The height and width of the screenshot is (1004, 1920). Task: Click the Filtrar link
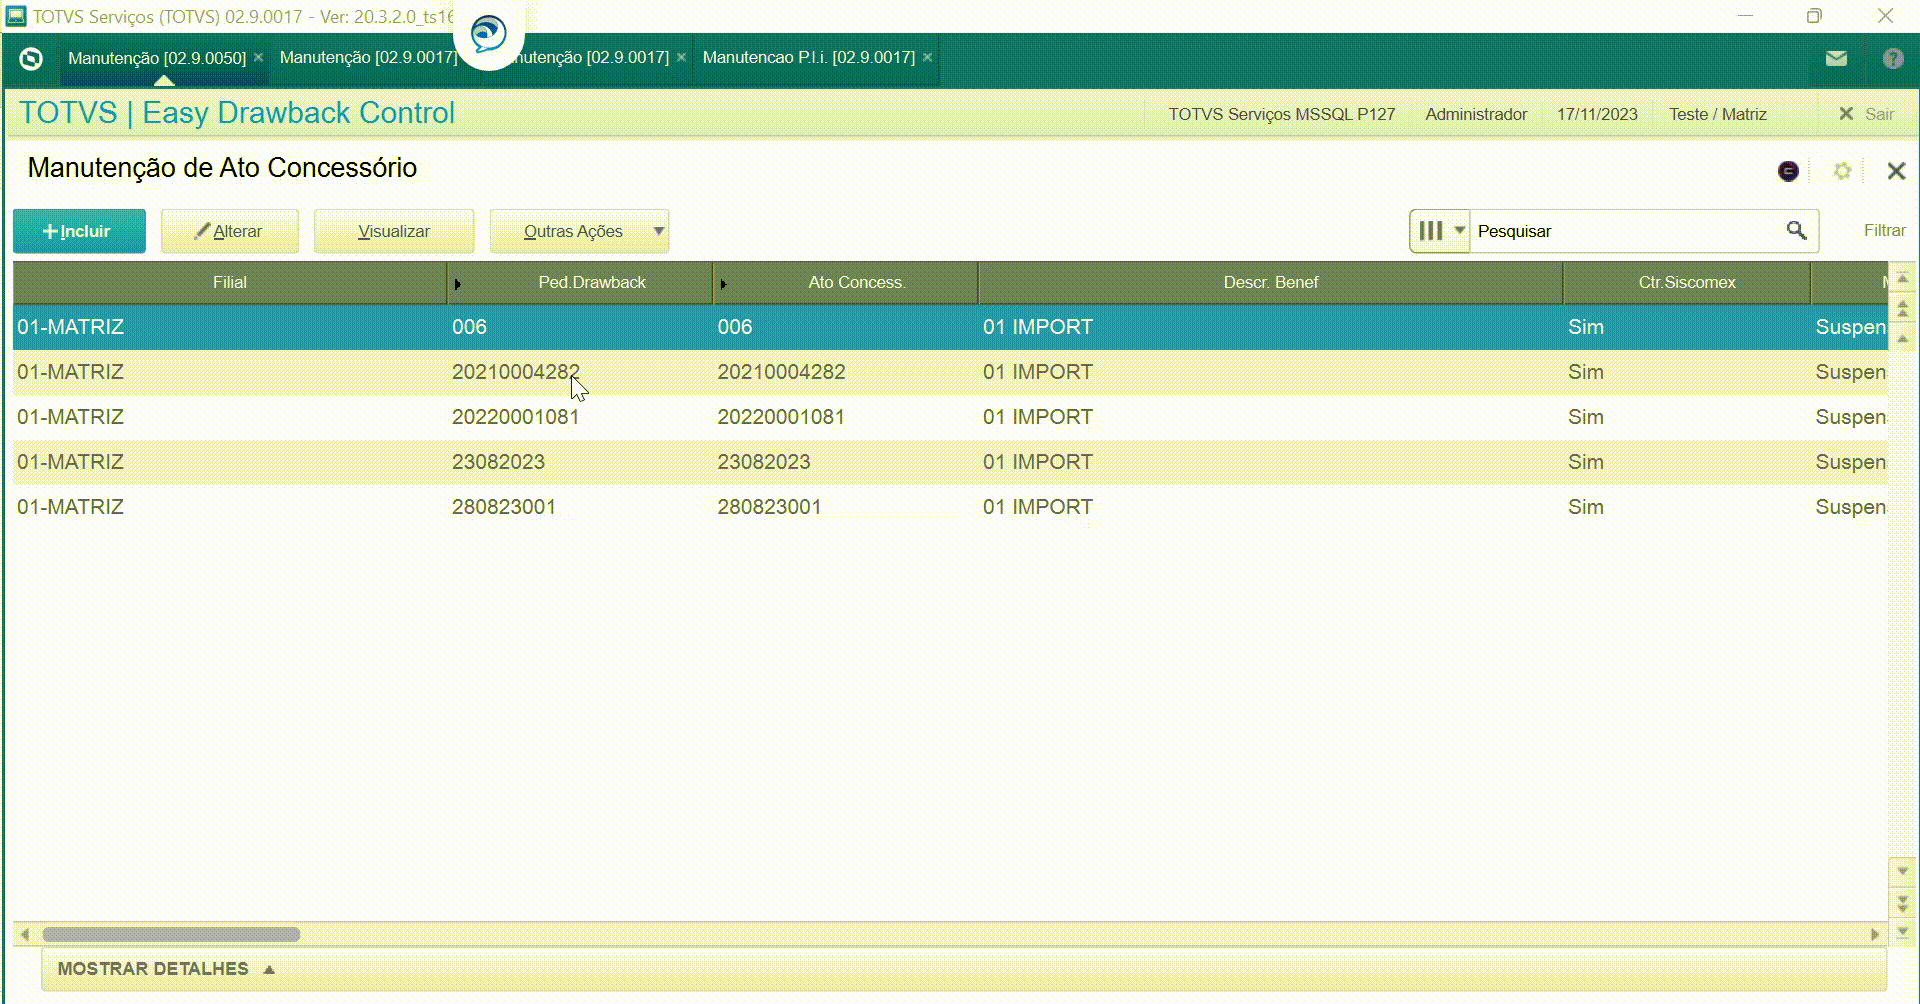pos(1884,231)
